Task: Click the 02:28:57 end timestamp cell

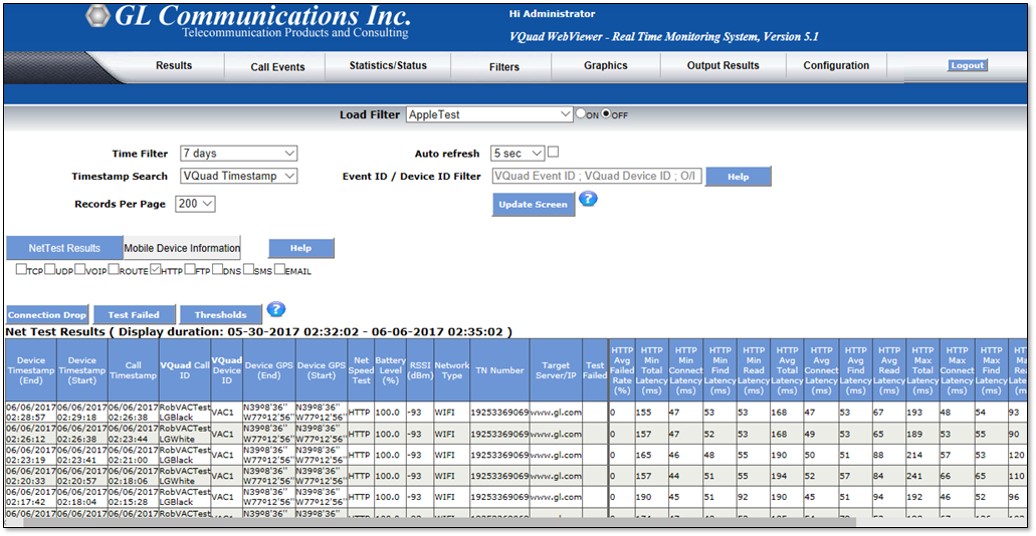Action: pyautogui.click(x=31, y=412)
